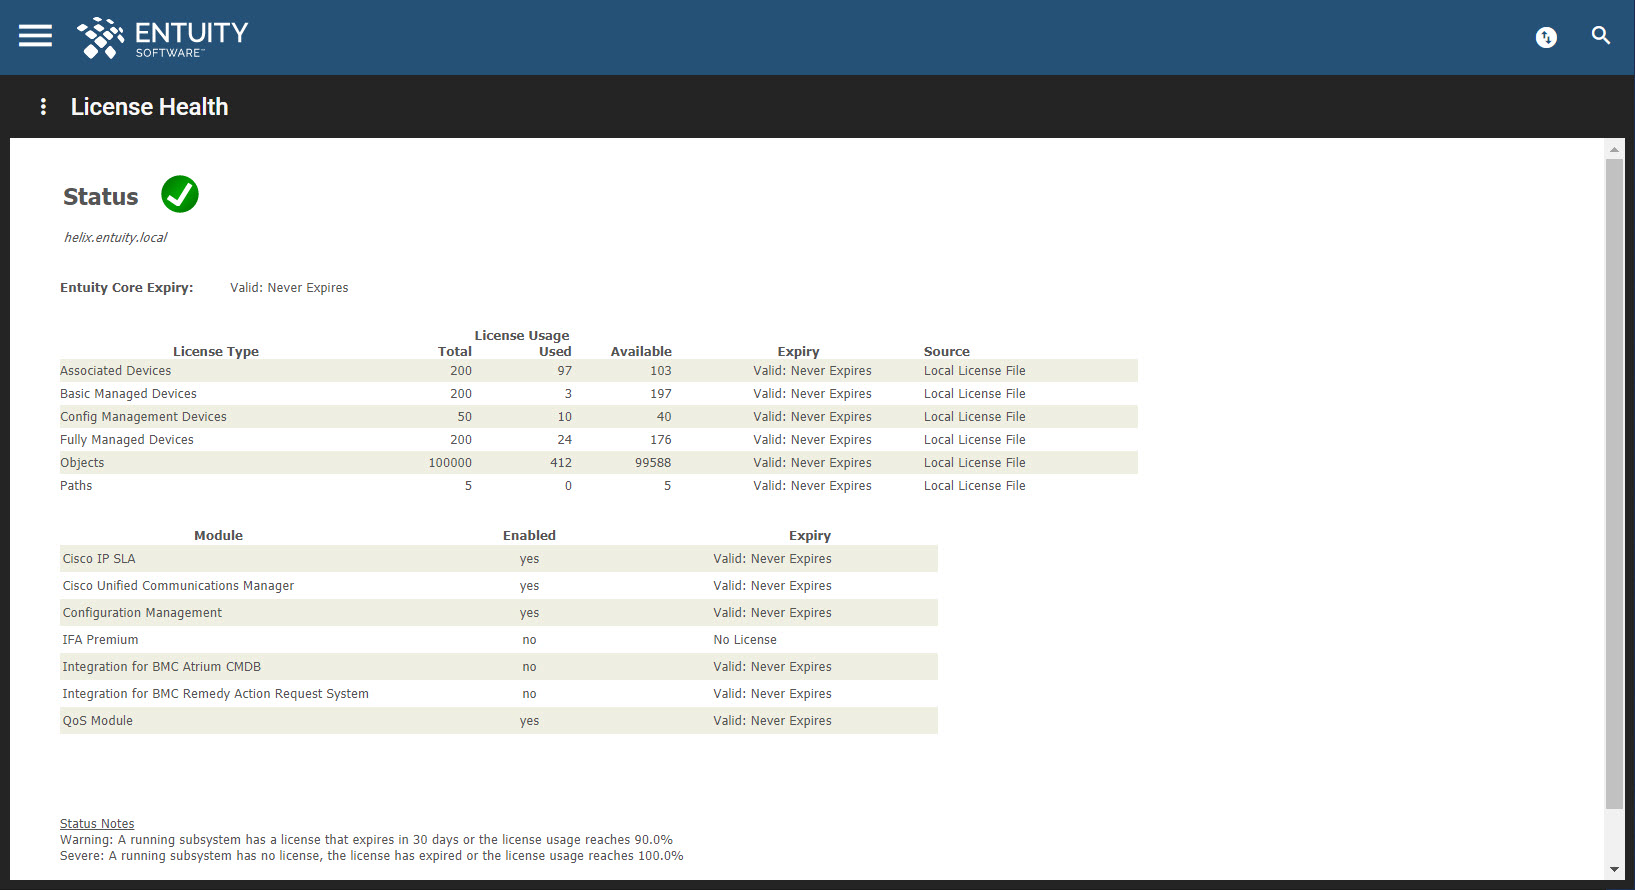Click the Associated Devices used value 97
The width and height of the screenshot is (1635, 890).
(565, 371)
